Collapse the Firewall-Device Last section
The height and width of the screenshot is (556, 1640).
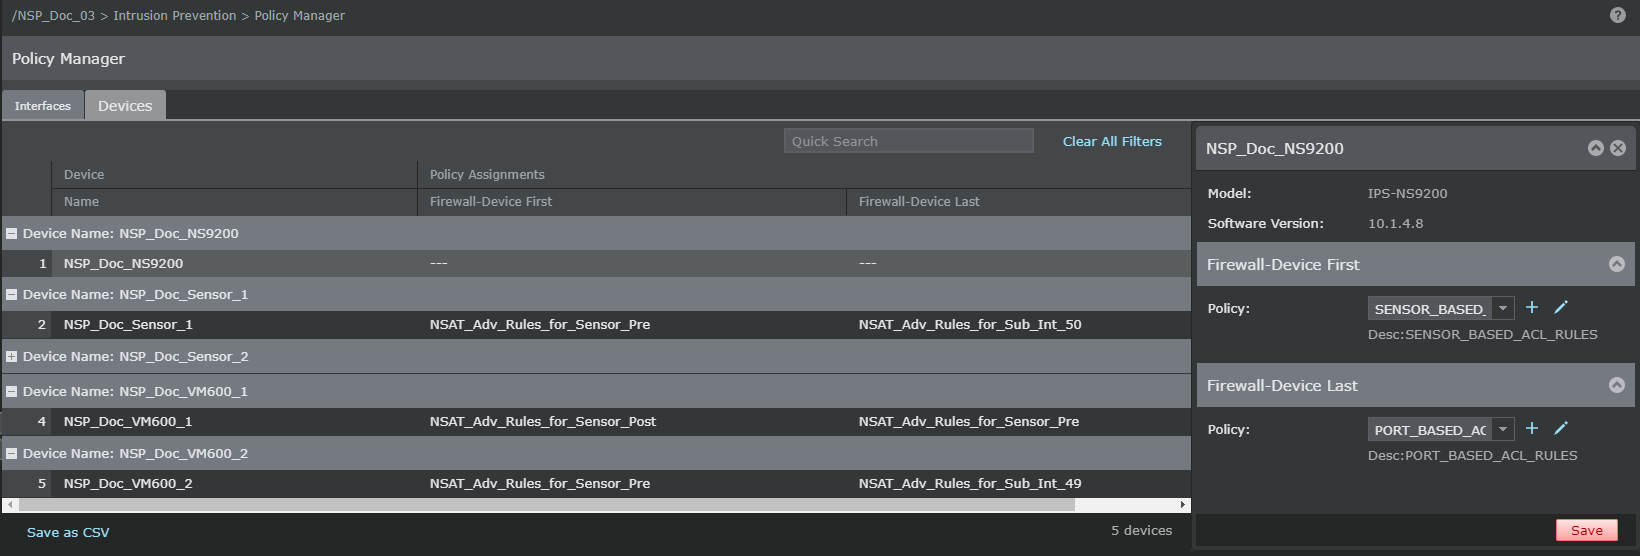coord(1617,385)
